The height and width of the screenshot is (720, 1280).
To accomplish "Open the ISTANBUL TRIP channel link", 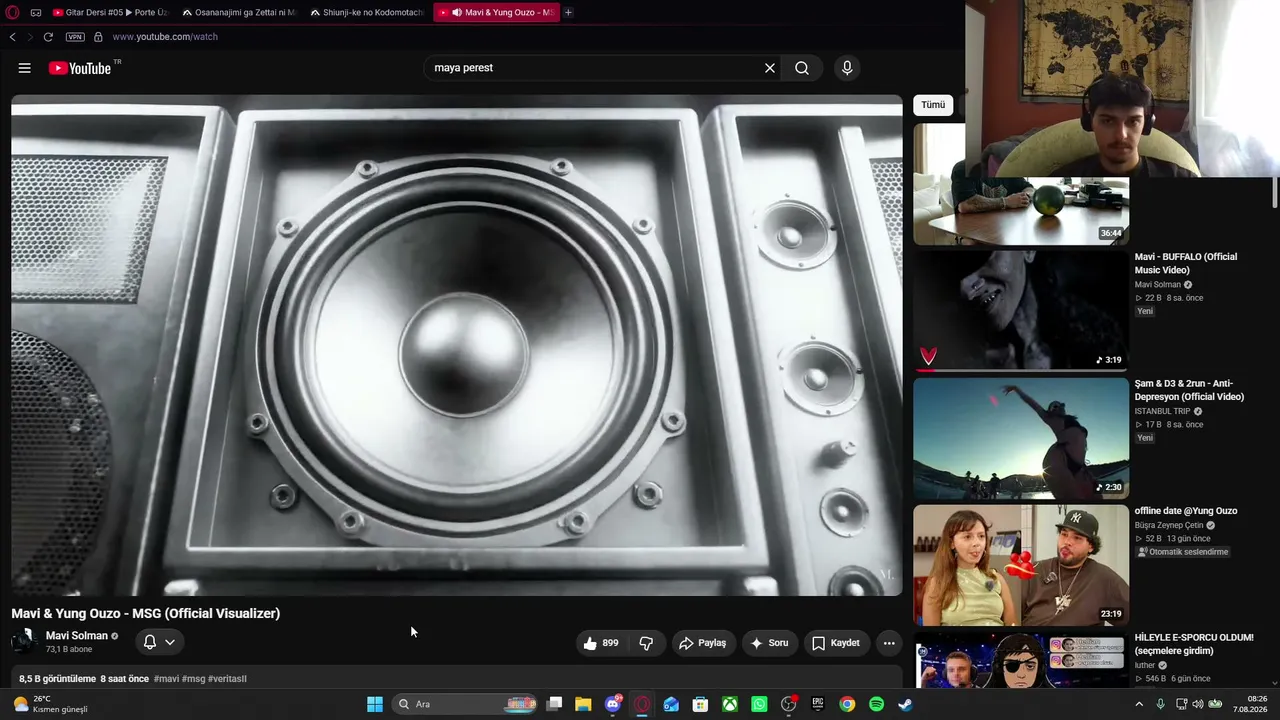I will tap(1162, 411).
